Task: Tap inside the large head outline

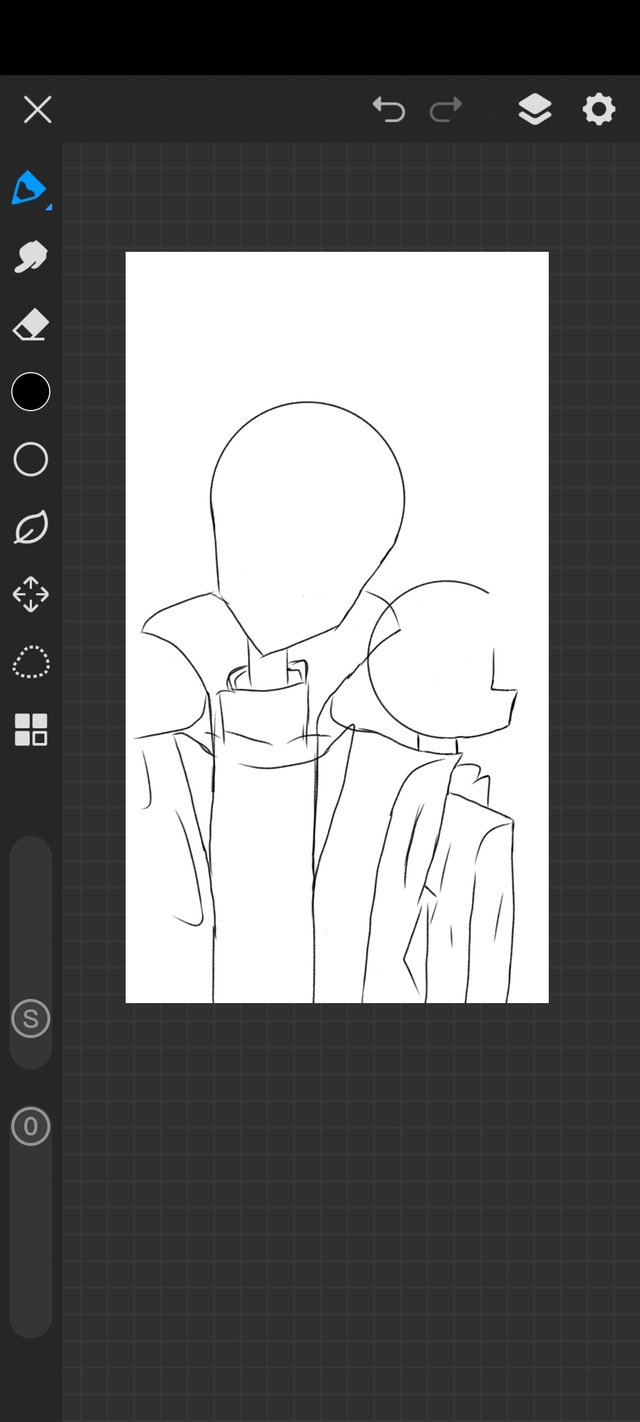Action: pos(305,500)
